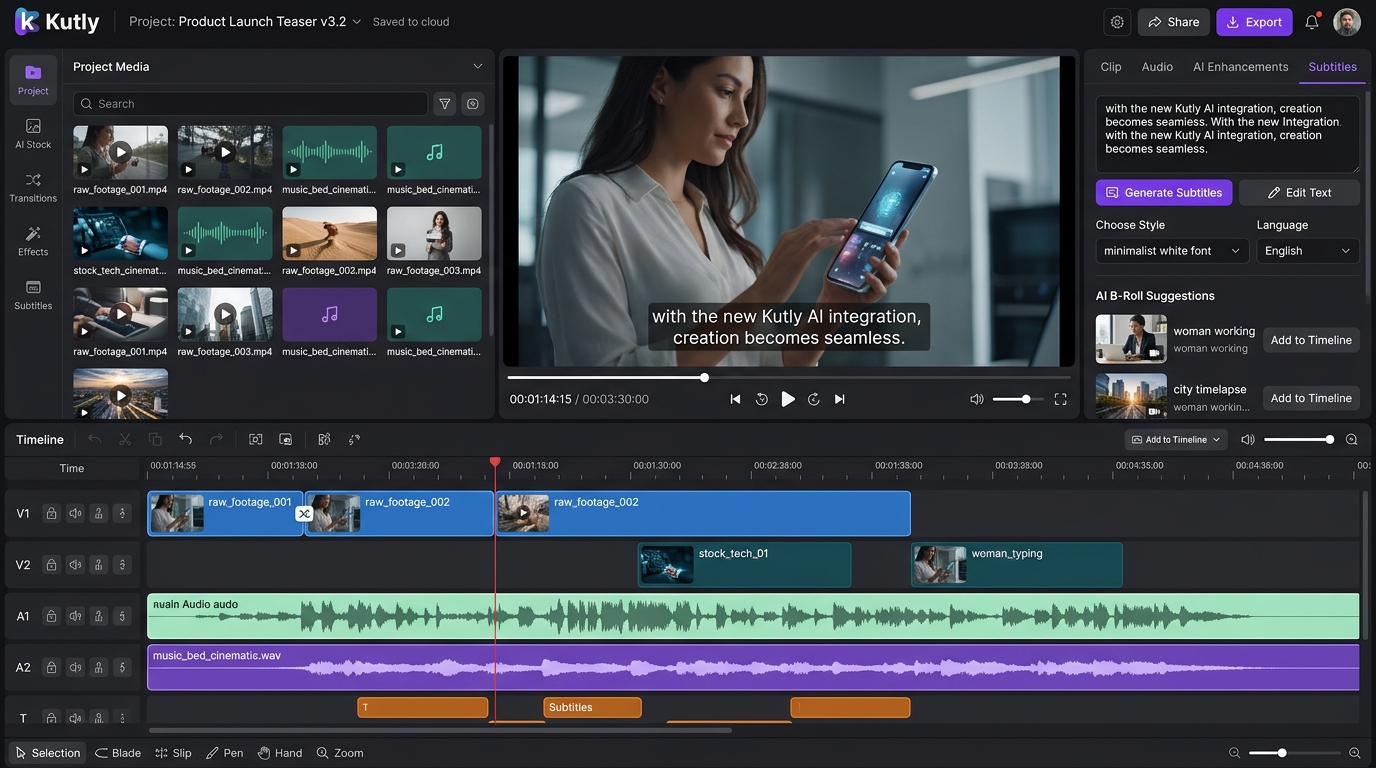This screenshot has height=768, width=1376.
Task: Click the zoom magnifier beside timeline volume slider
Action: coord(1352,439)
